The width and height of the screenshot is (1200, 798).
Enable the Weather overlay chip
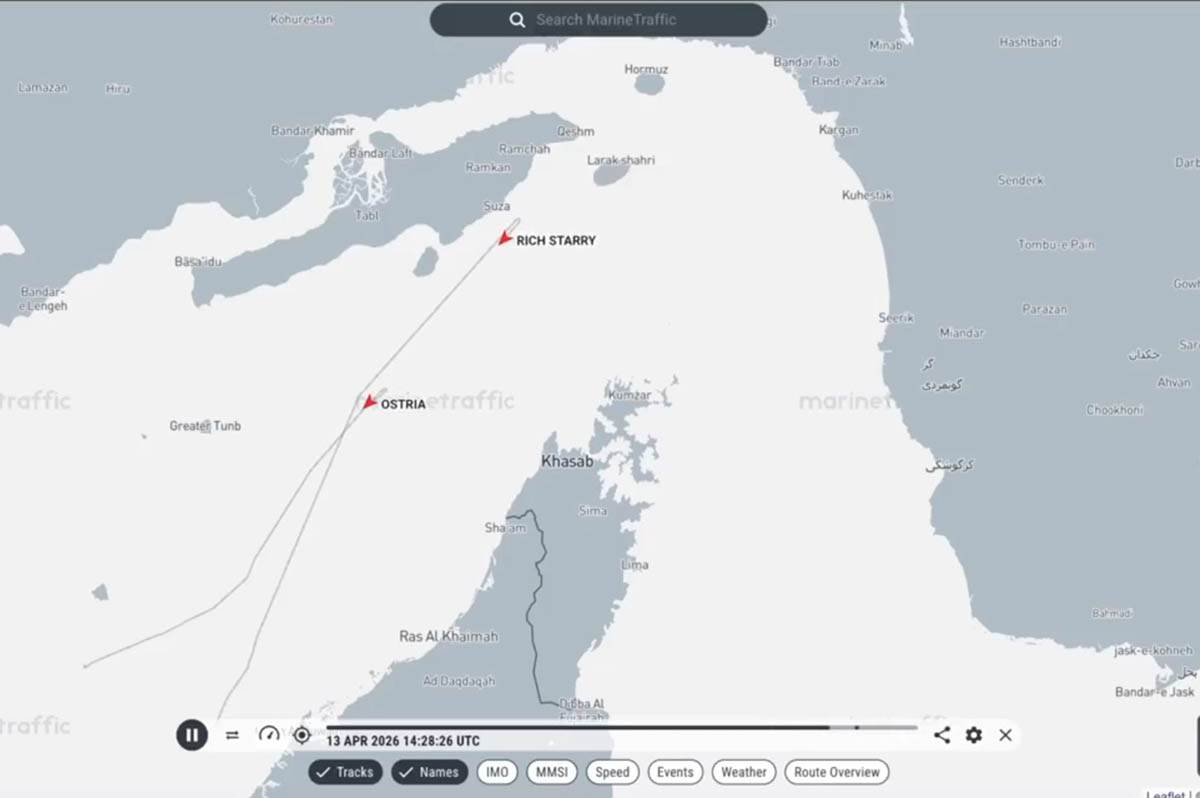click(743, 772)
